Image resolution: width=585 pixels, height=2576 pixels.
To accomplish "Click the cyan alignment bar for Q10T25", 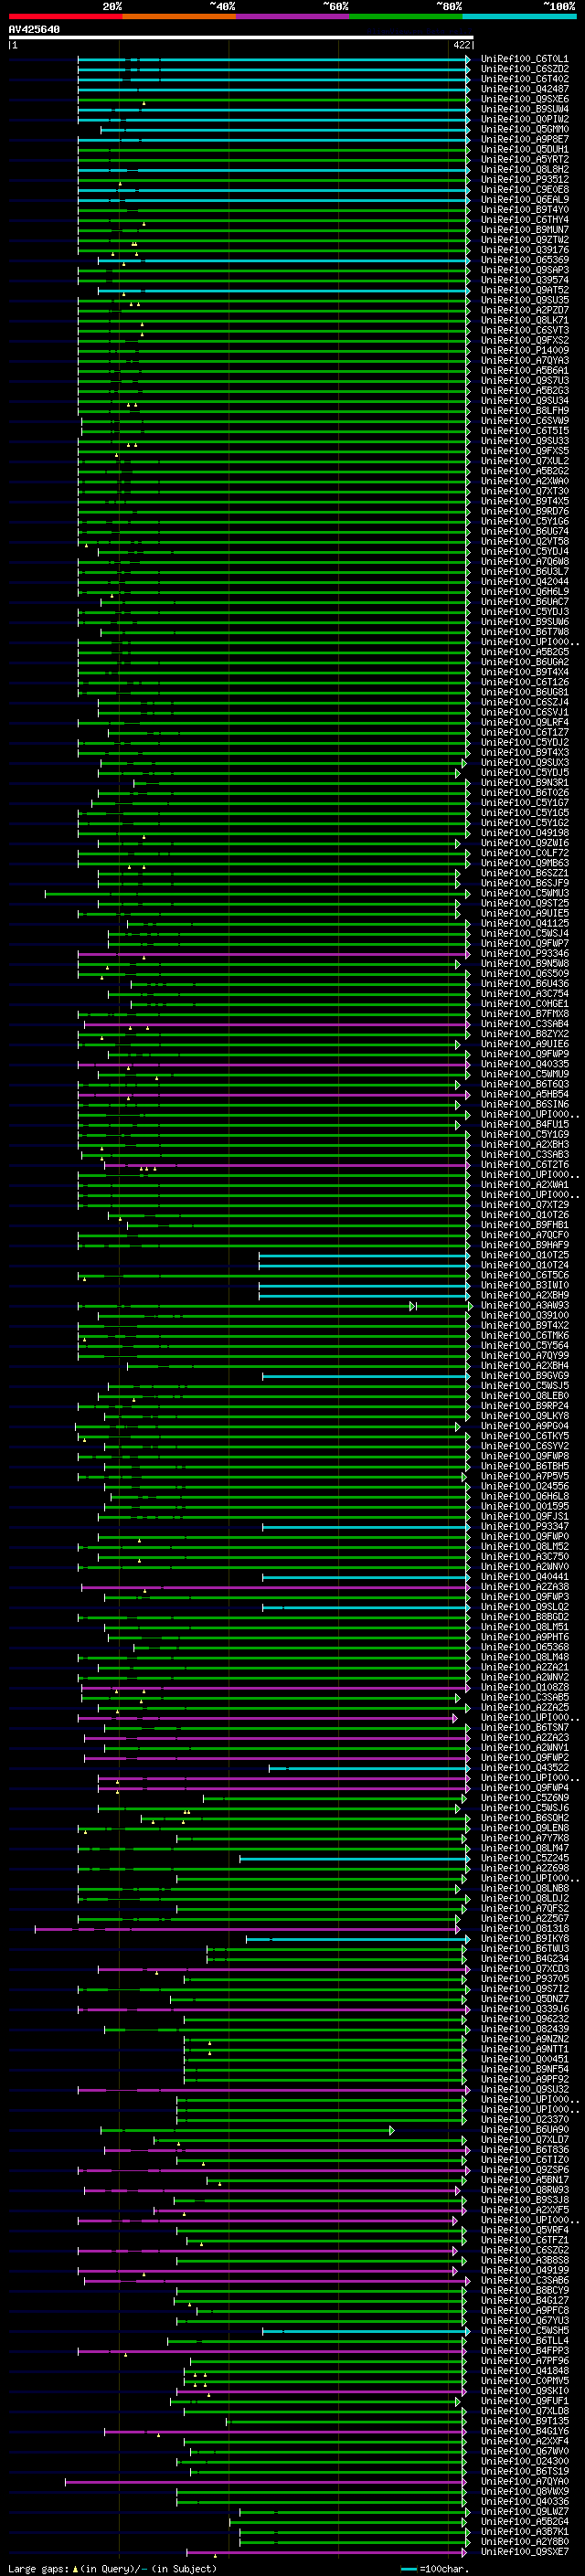I will point(364,1255).
